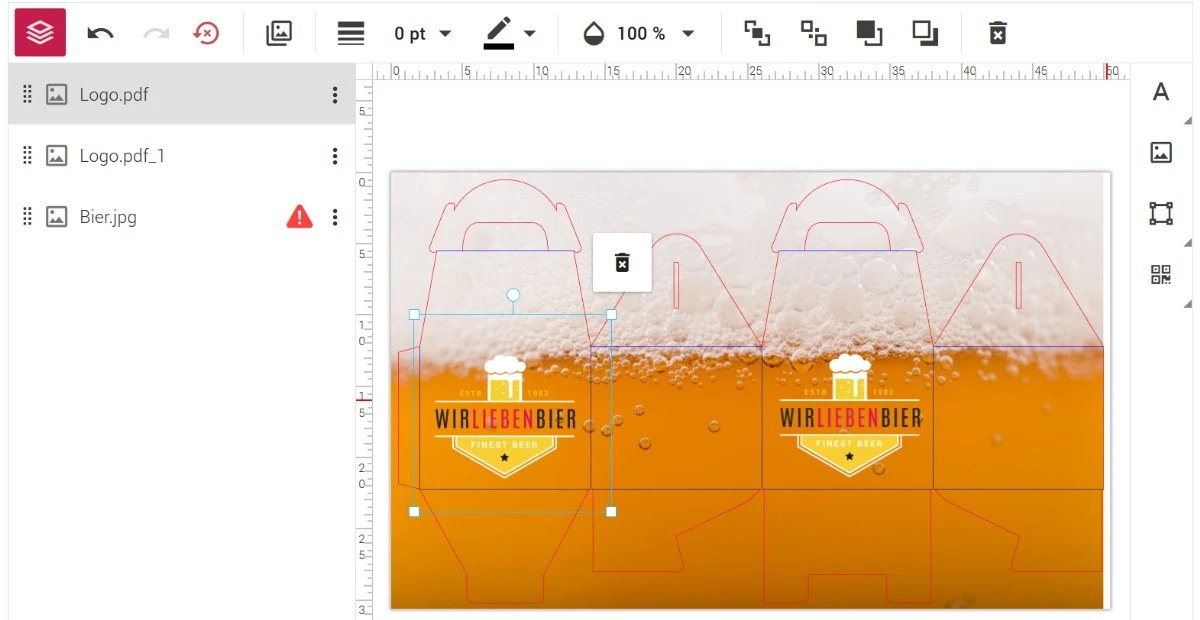Open the 0 pt stroke width dropdown
1200x620 pixels.
pos(423,34)
